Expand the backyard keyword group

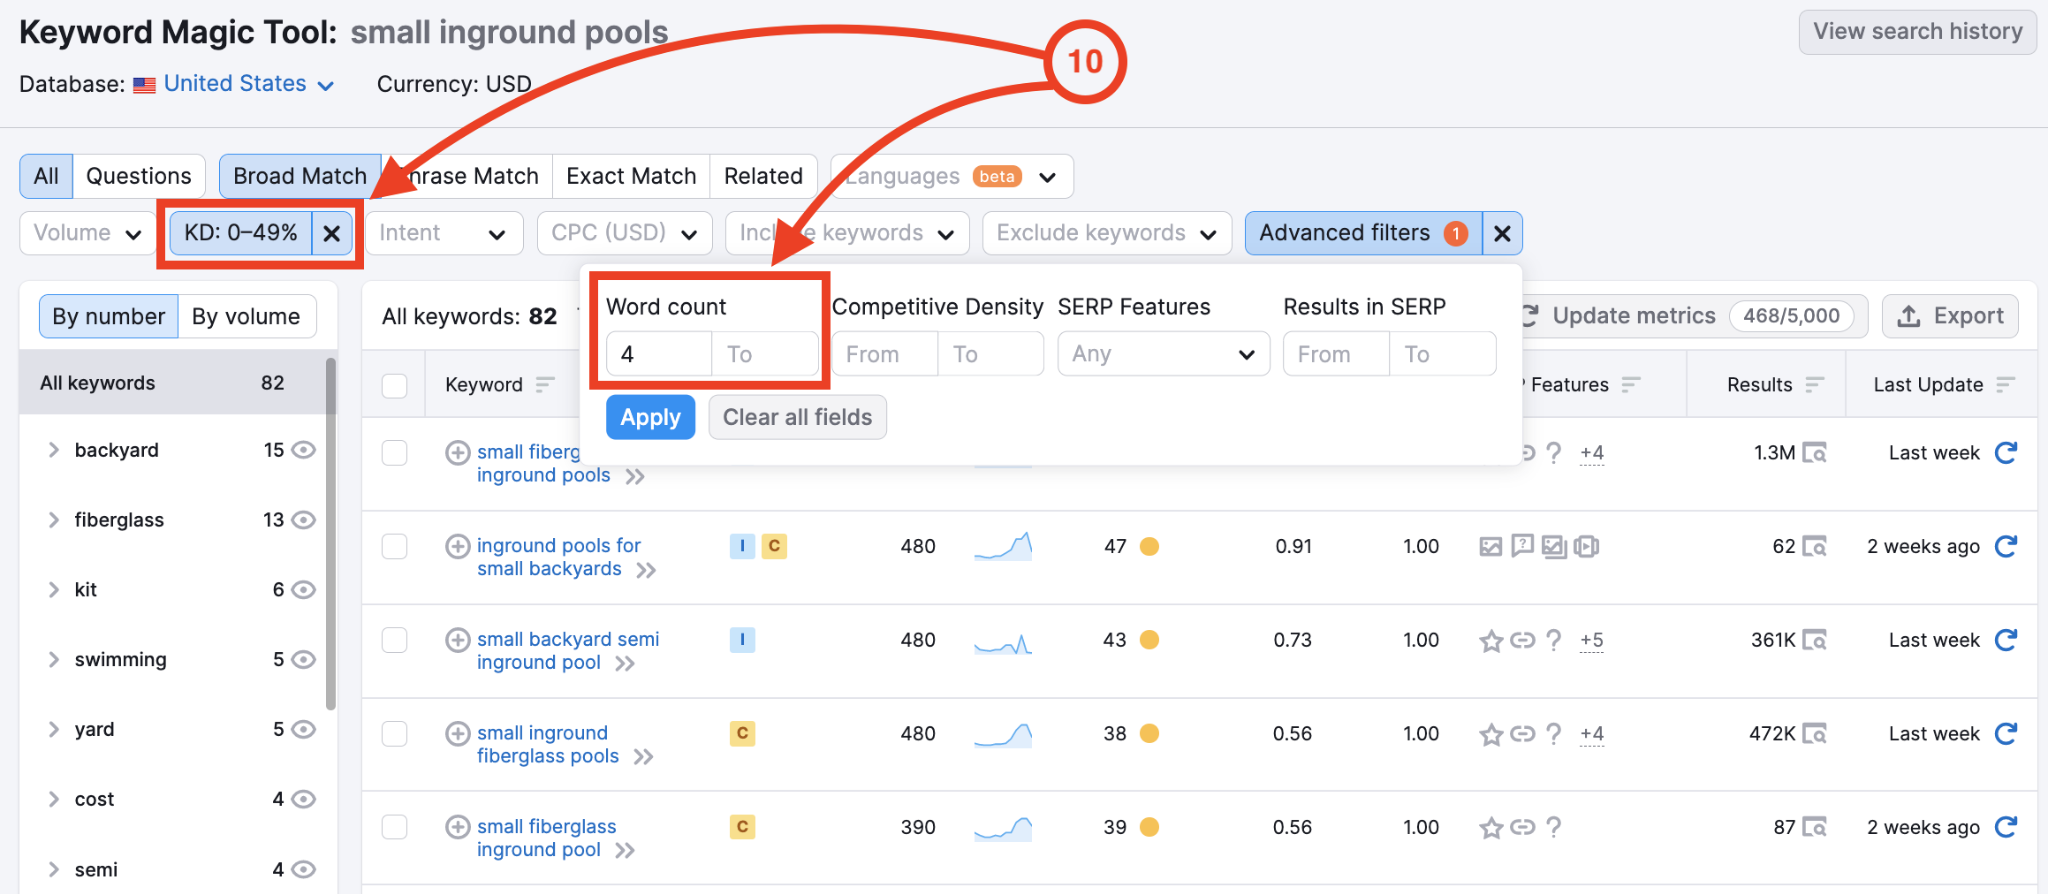tap(54, 450)
